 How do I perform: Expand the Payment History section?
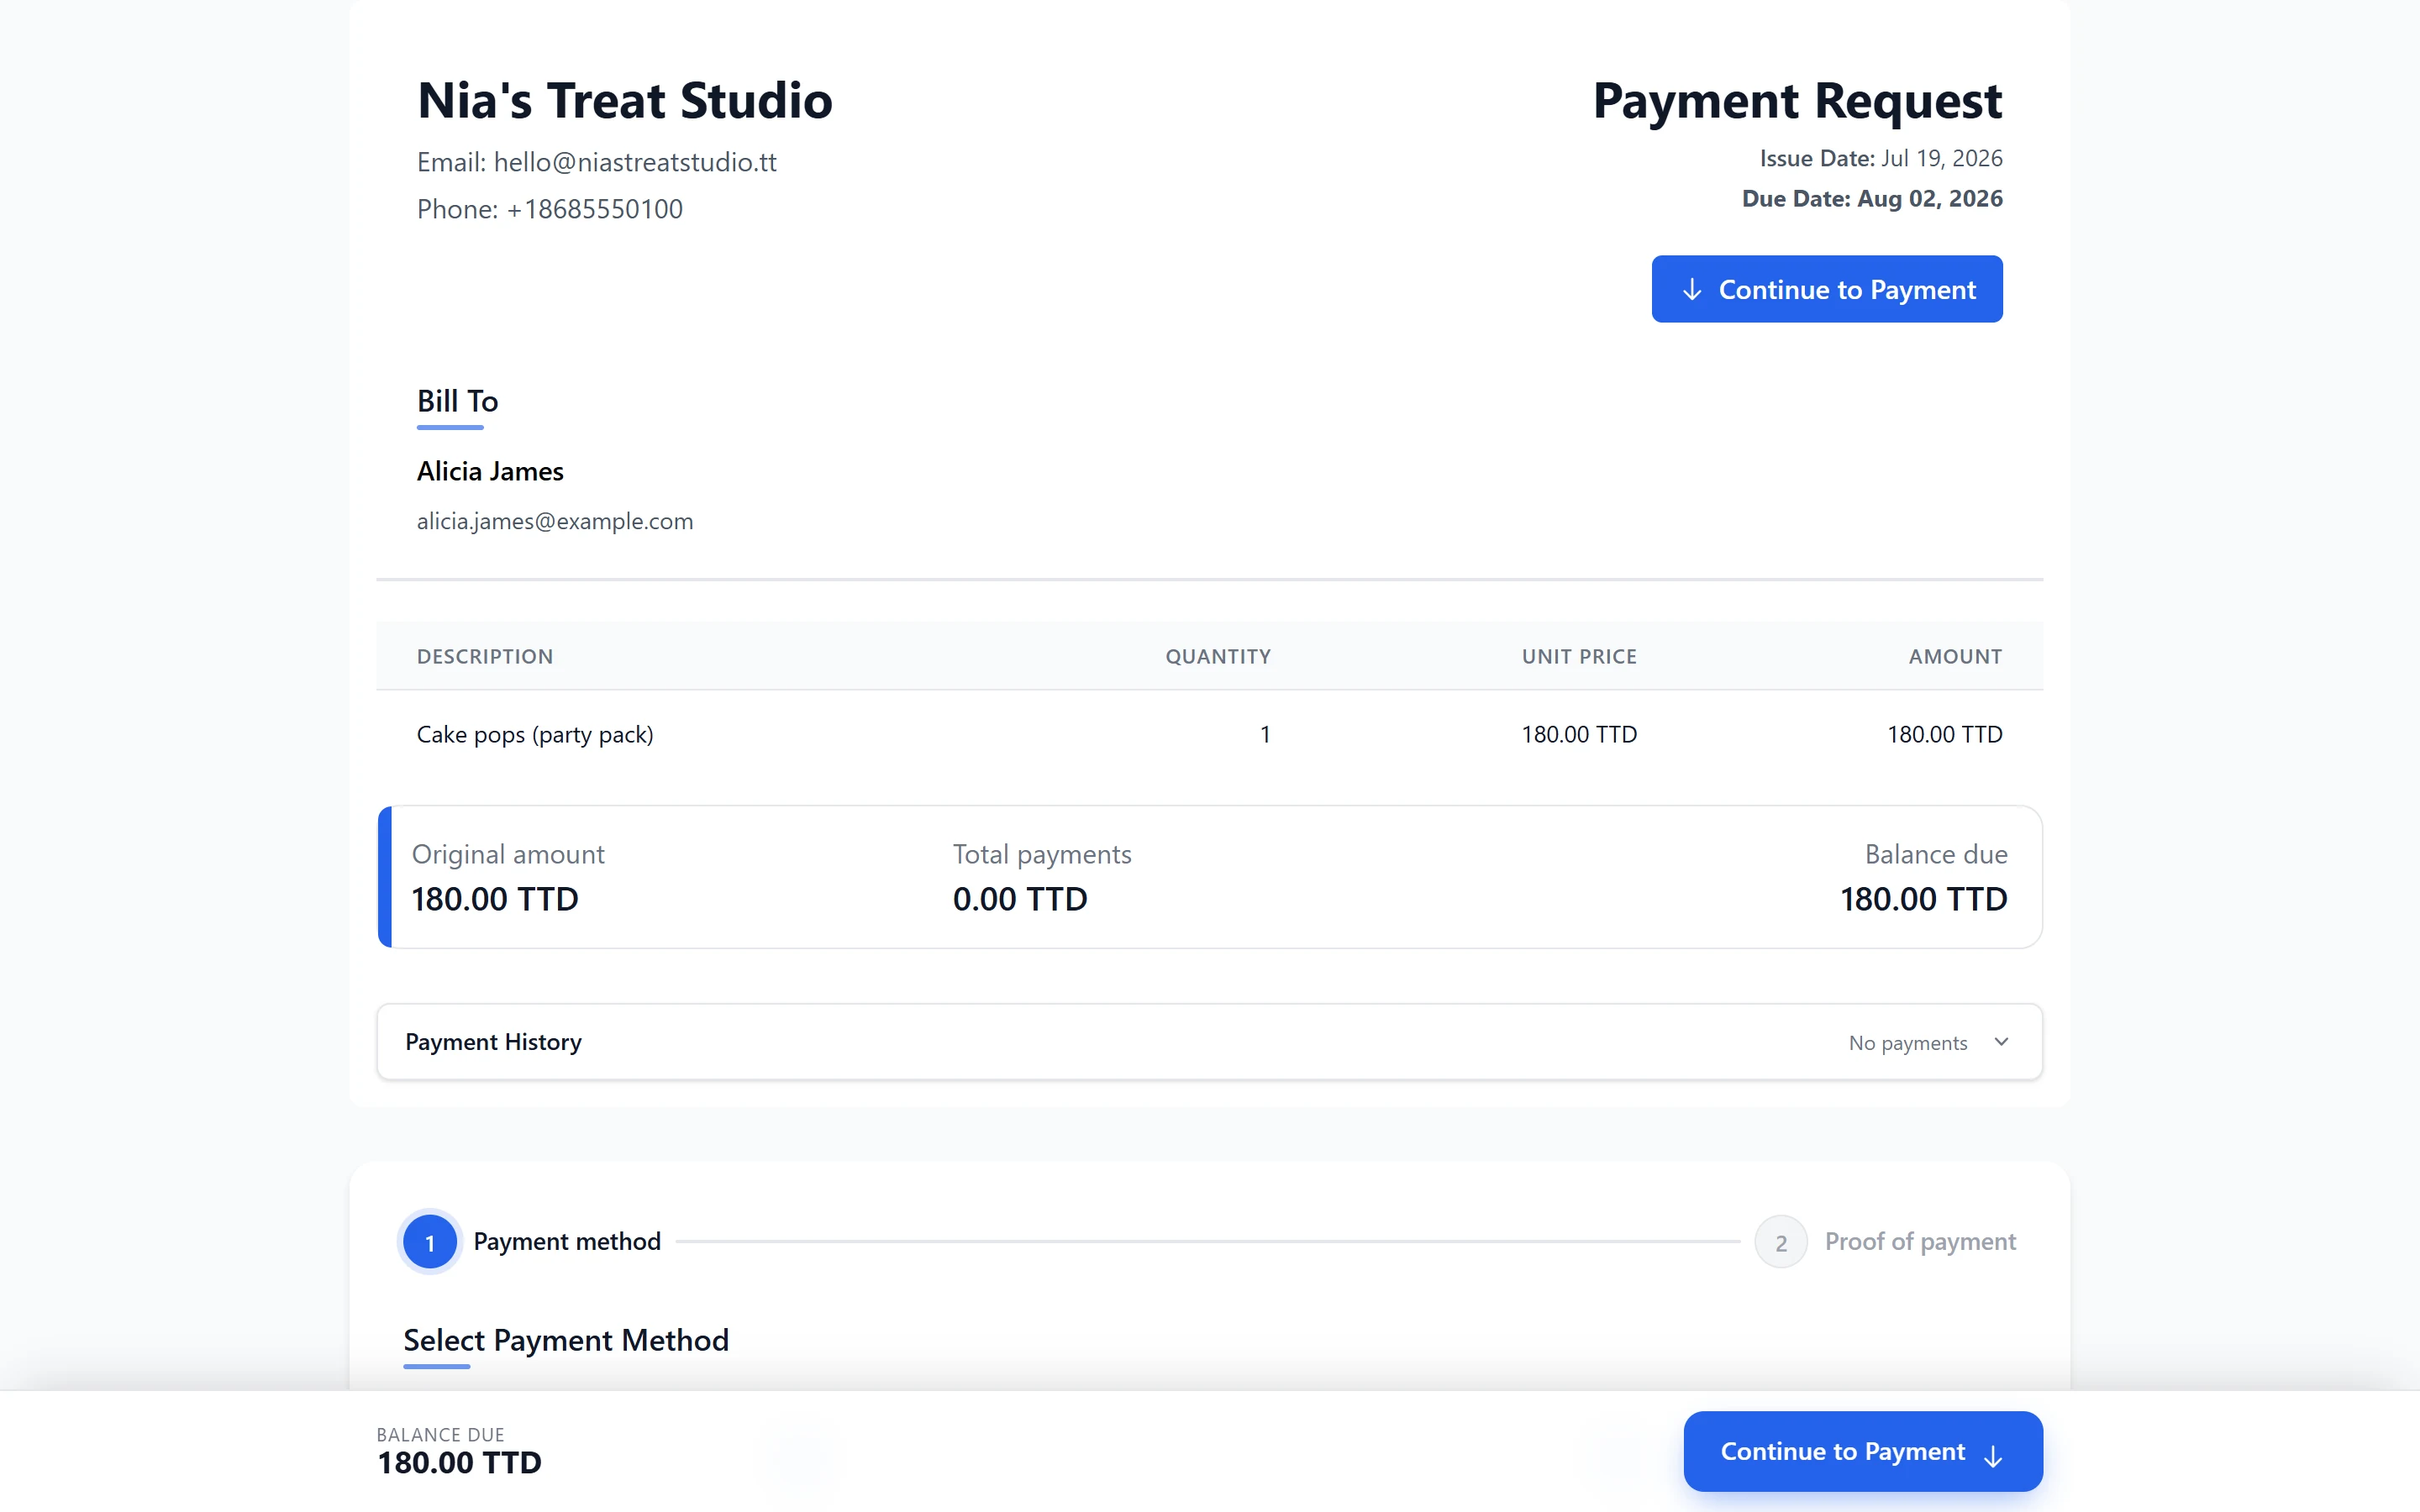pyautogui.click(x=1209, y=1042)
